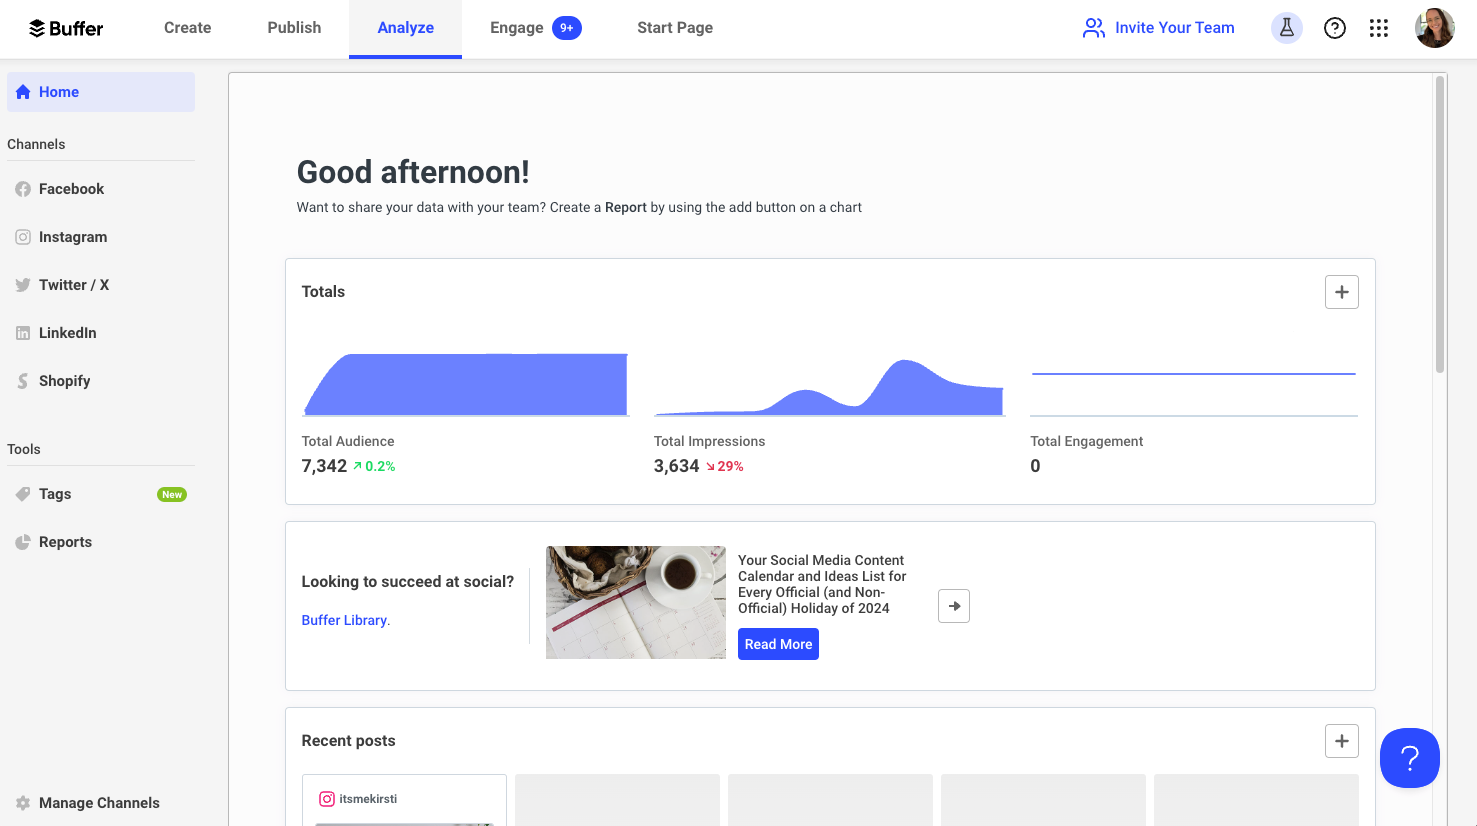
Task: Click the help question mark icon
Action: 1335,28
